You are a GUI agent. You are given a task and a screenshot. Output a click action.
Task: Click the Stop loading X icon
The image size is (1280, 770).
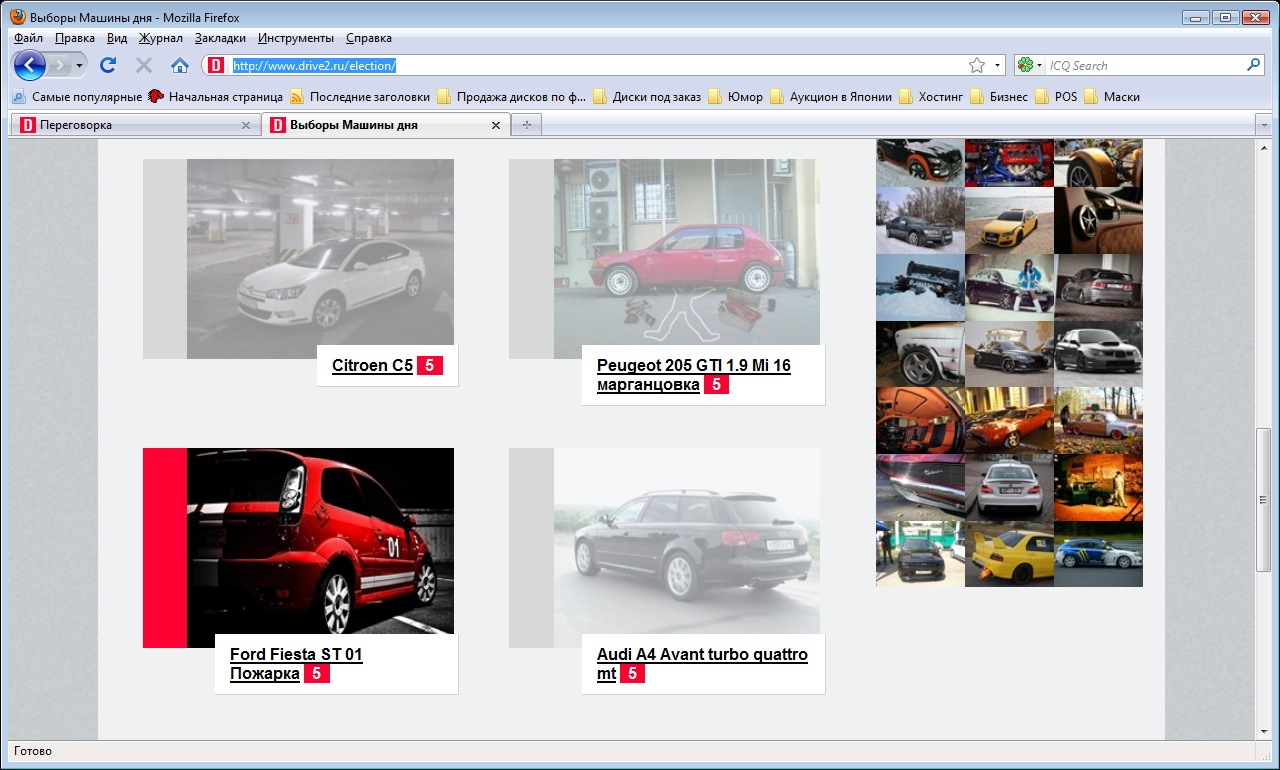[144, 65]
